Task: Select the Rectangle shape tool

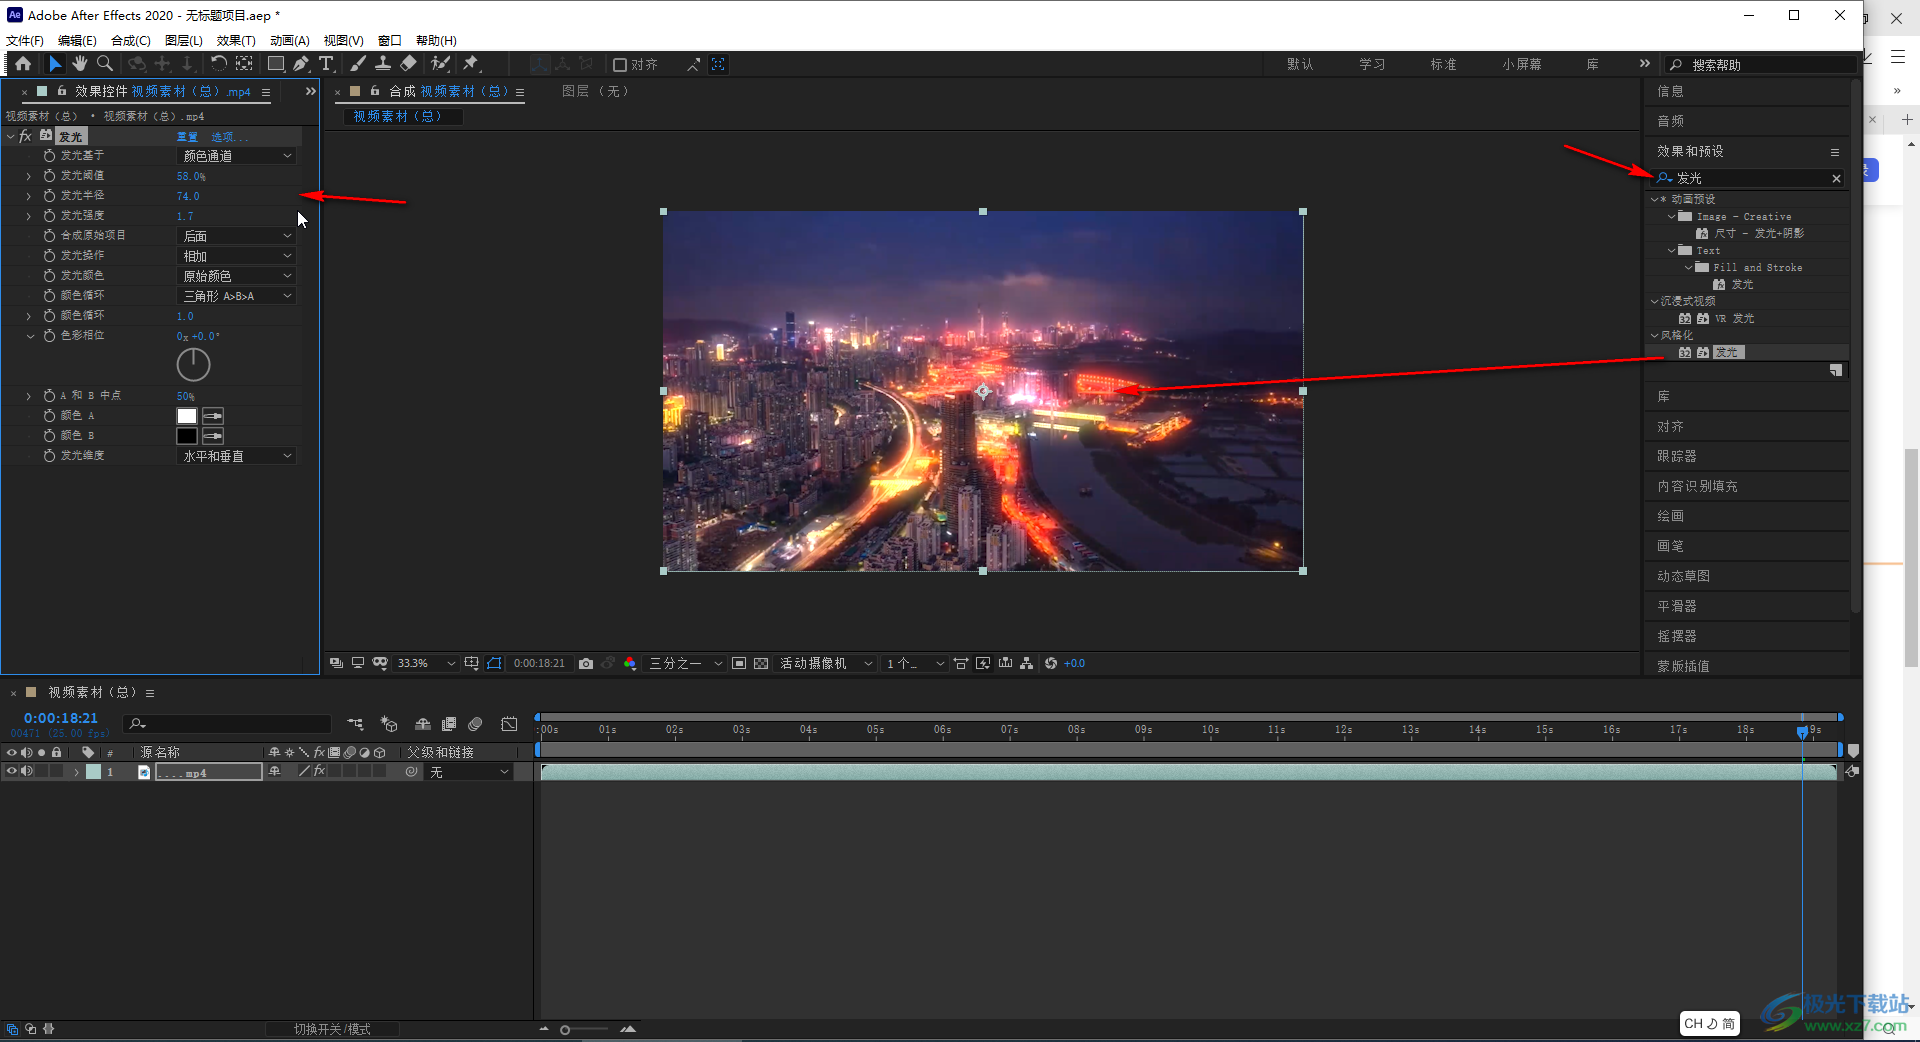Action: (276, 64)
